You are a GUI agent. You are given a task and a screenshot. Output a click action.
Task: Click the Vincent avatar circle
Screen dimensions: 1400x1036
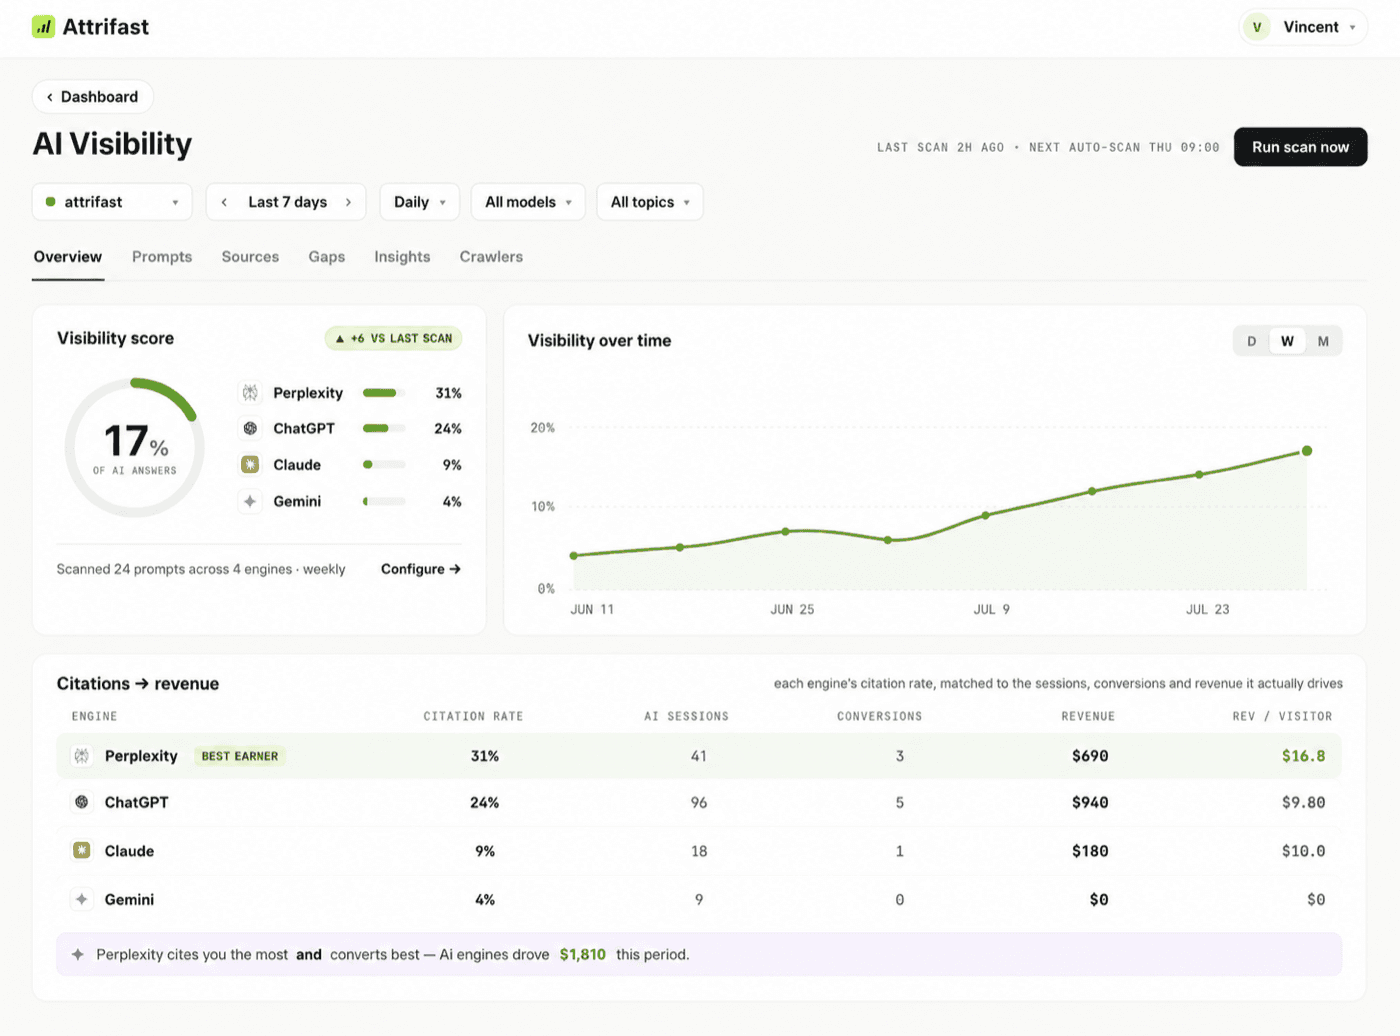[x=1257, y=27]
